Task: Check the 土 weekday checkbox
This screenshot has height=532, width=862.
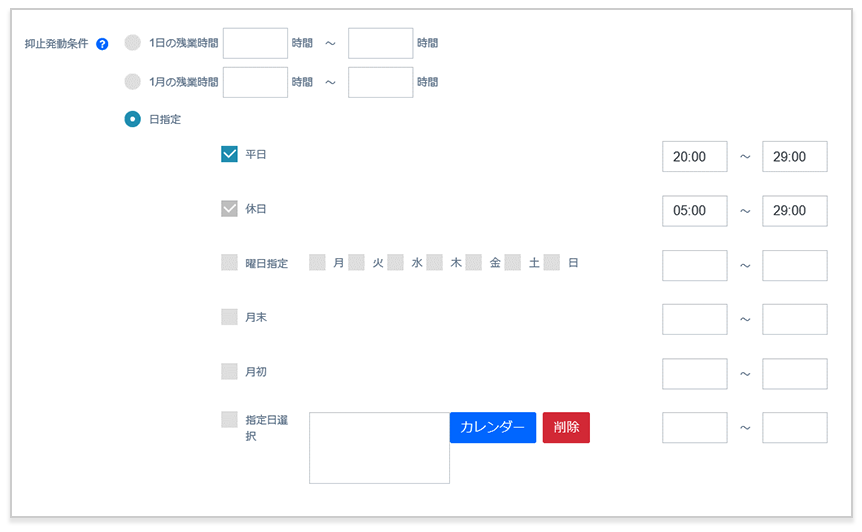Action: (x=512, y=263)
